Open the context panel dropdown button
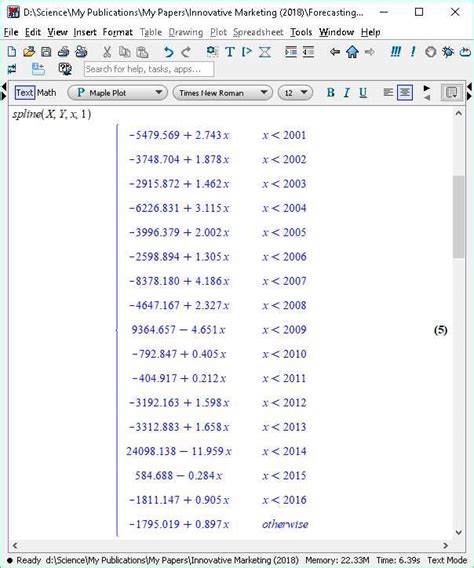 coord(452,93)
